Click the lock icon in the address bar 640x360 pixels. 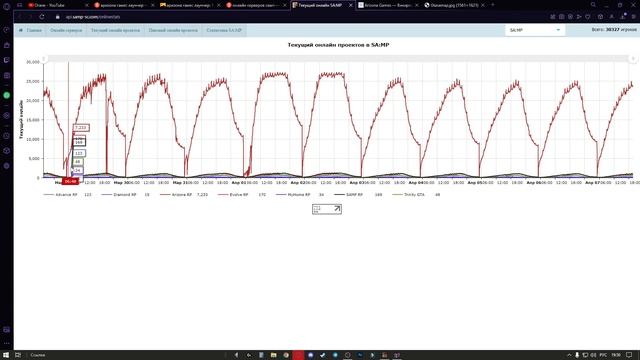(58, 17)
